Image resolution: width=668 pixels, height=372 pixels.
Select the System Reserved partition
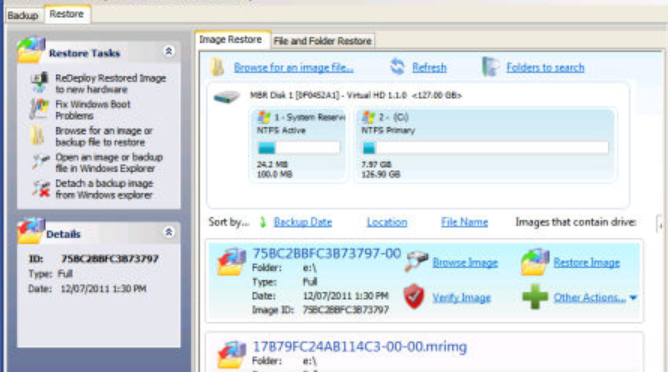[x=298, y=145]
